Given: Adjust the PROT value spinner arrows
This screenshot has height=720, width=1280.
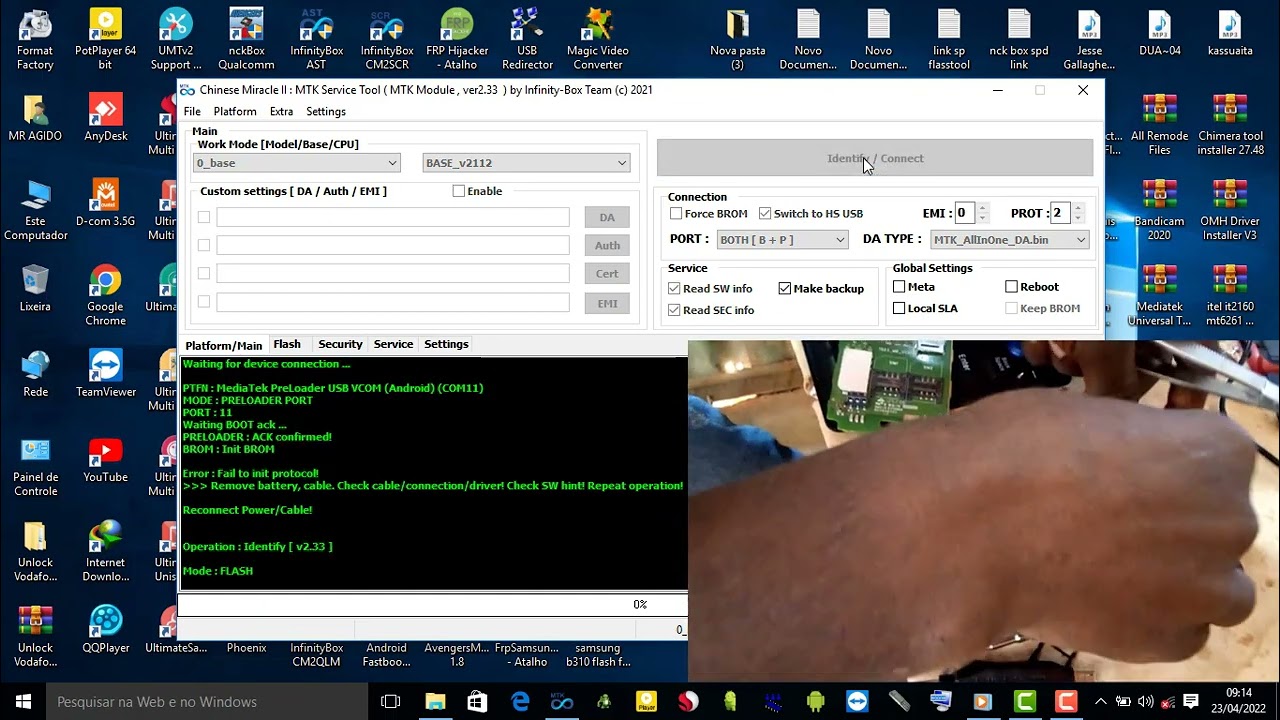Looking at the screenshot, I should click(1077, 213).
